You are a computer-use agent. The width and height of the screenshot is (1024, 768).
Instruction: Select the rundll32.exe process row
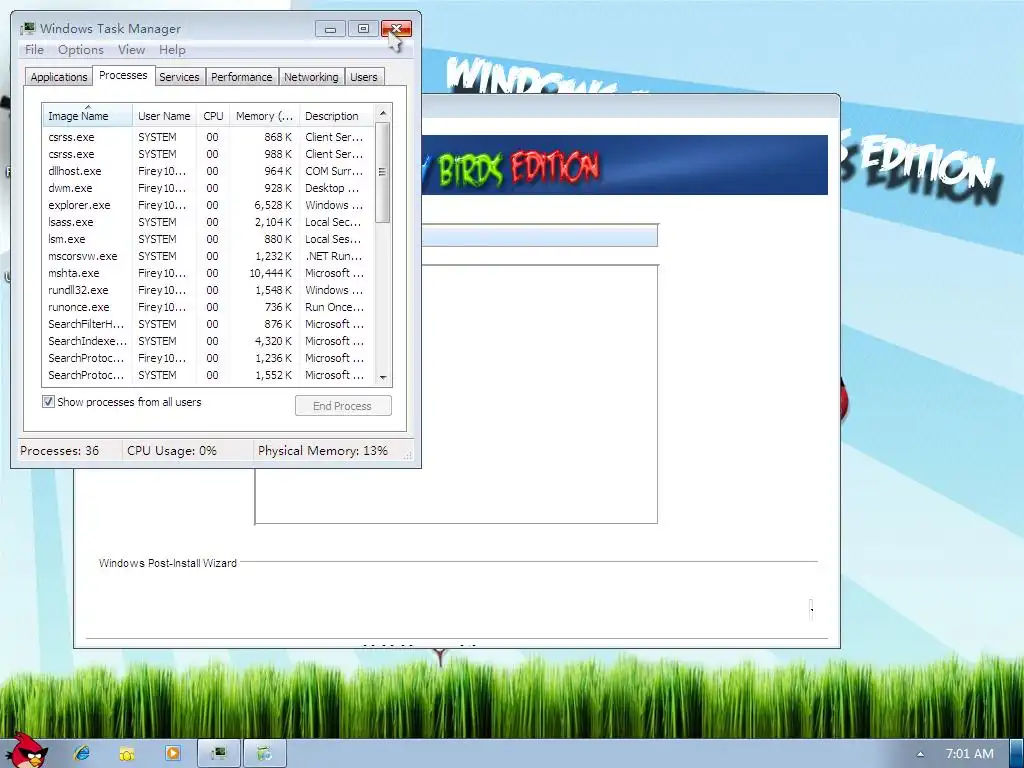pos(208,290)
